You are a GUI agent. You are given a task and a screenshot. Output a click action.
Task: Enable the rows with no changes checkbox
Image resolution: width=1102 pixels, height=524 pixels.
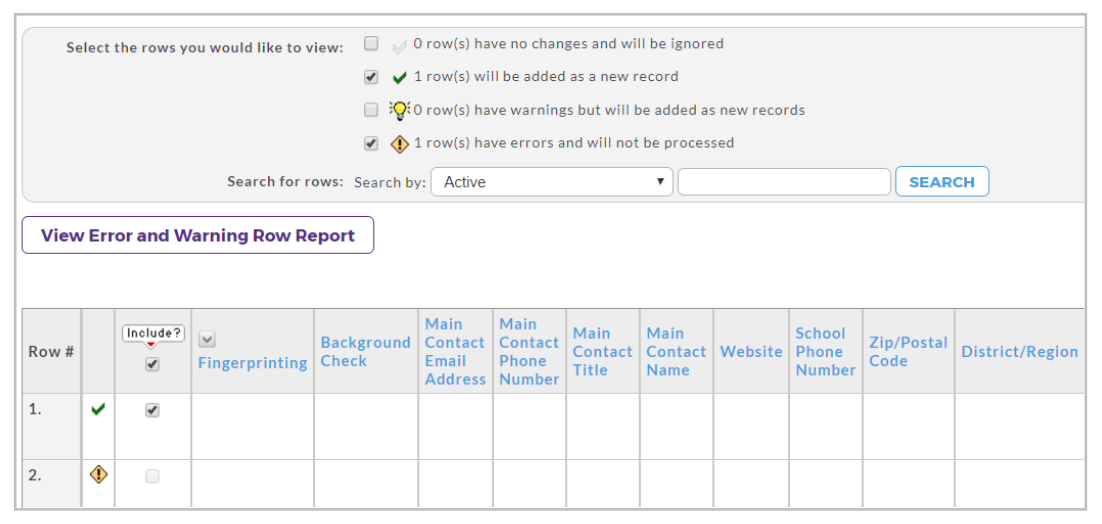coord(371,44)
